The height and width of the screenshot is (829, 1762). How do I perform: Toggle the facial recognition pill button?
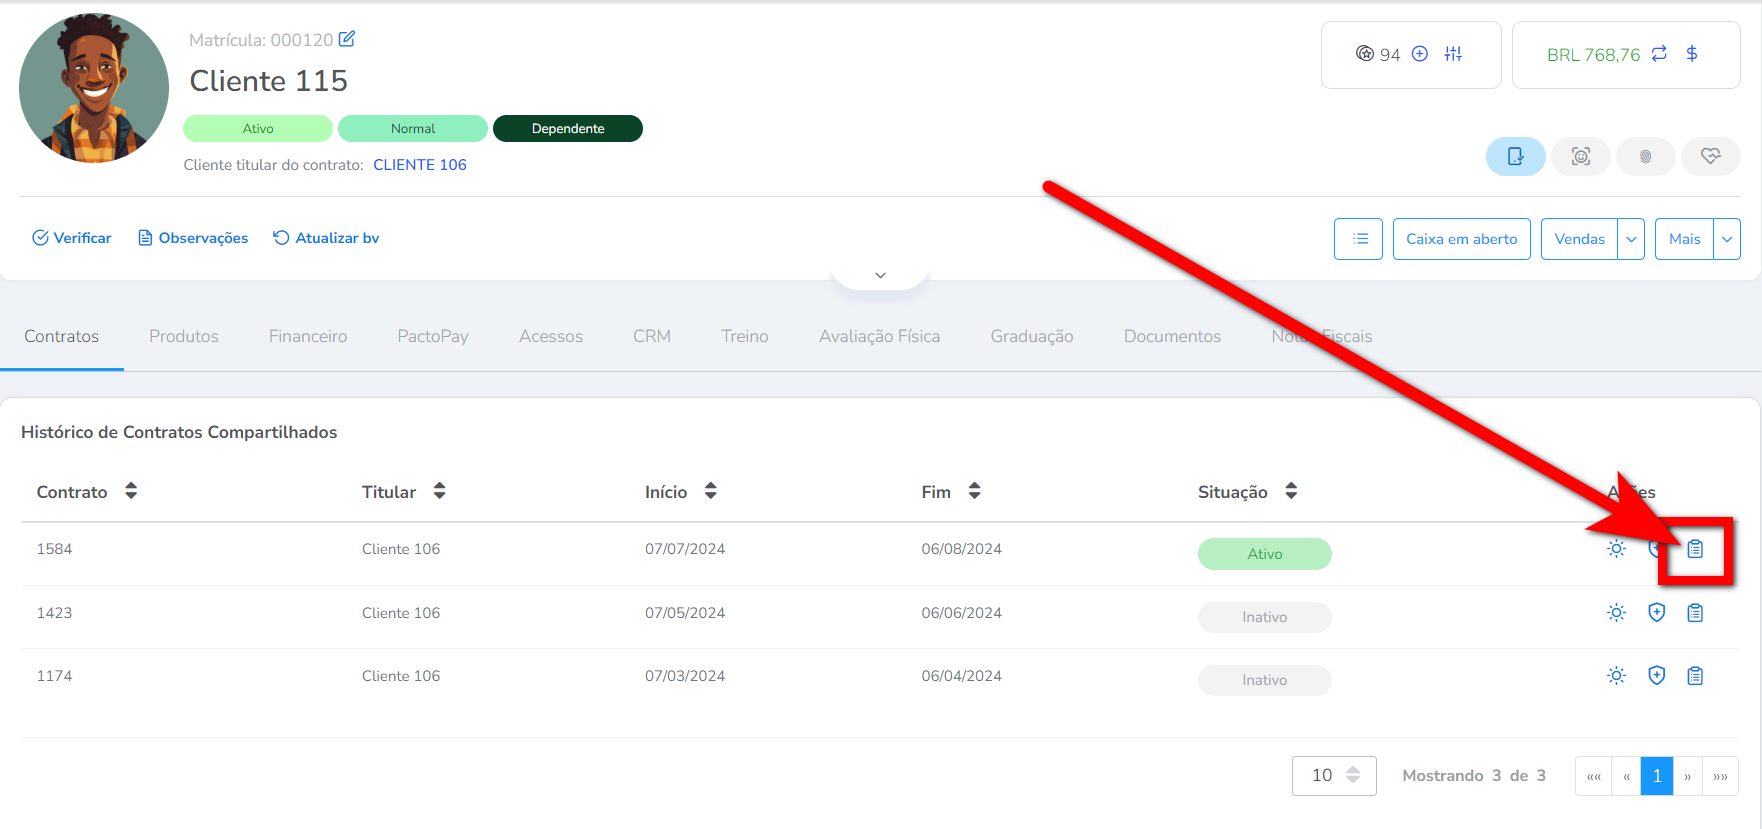pyautogui.click(x=1580, y=157)
